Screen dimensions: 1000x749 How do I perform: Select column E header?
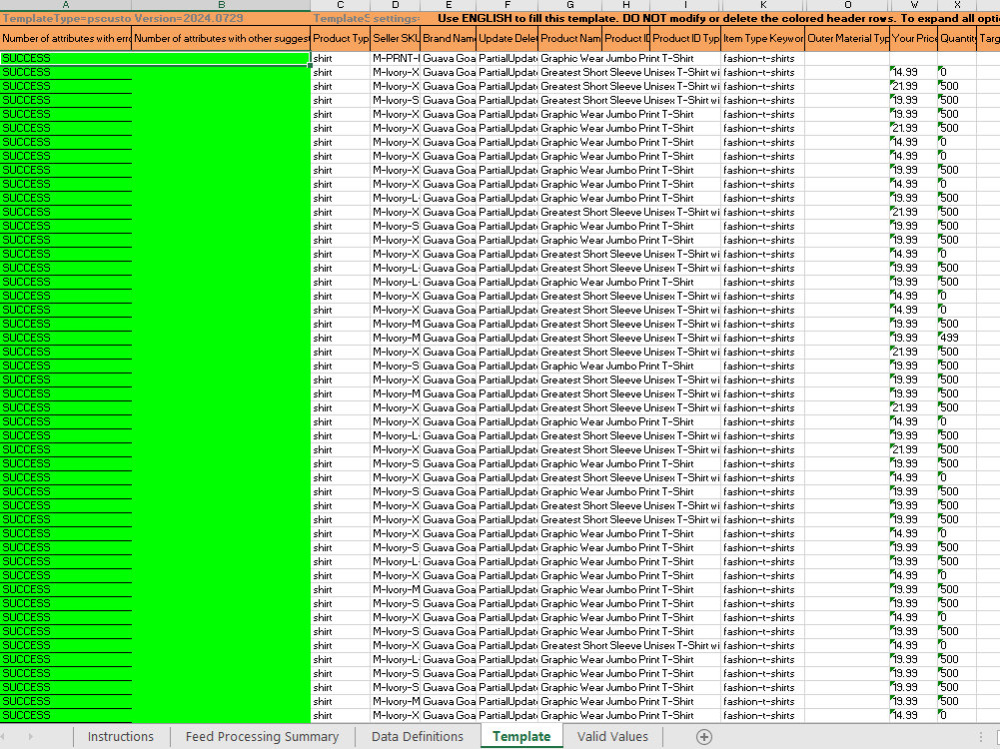pos(448,5)
